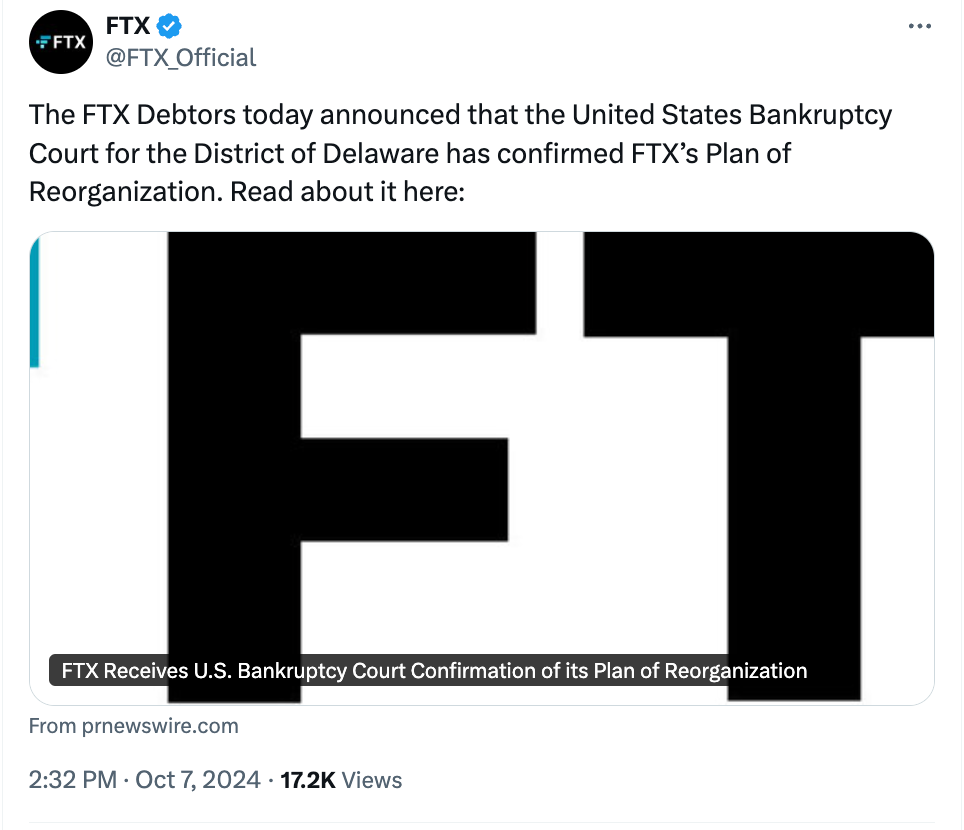
Task: Click the FTX logo text inside avatar
Action: coord(61,42)
